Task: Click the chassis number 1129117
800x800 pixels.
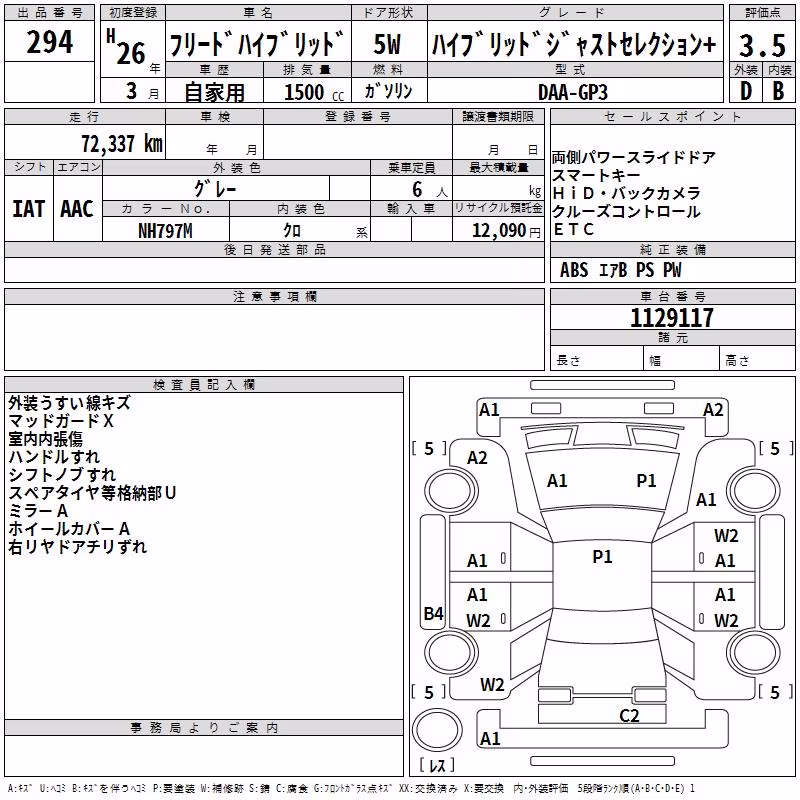Action: point(672,317)
